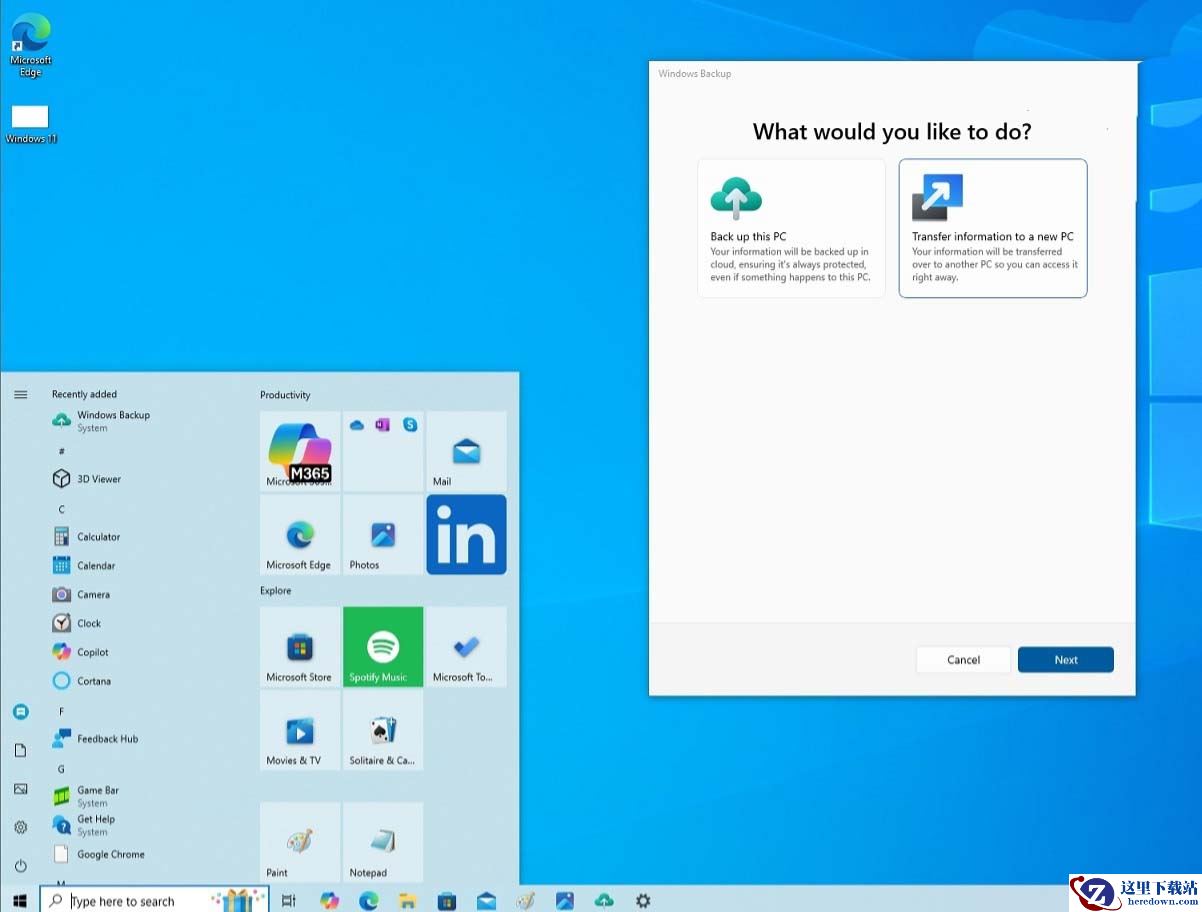Click Next in Windows Backup dialog

click(1066, 660)
